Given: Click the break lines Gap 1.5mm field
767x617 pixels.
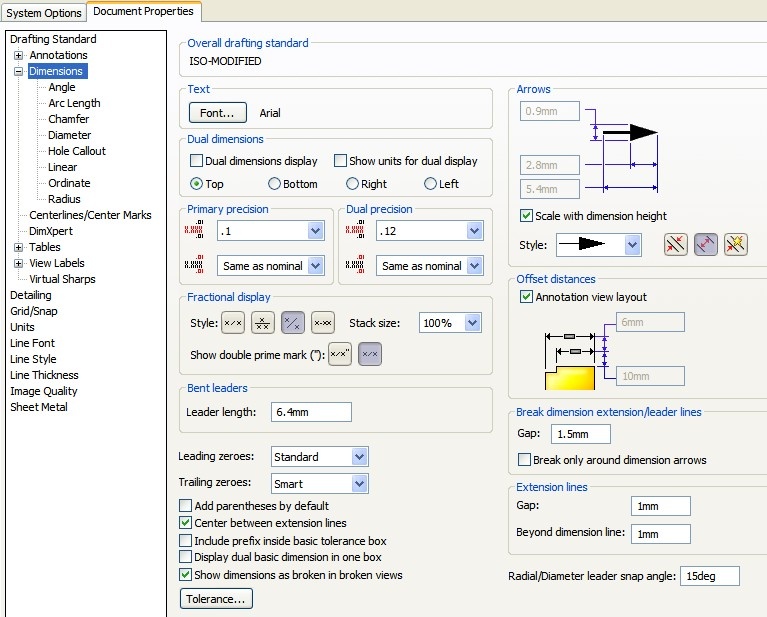Looking at the screenshot, I should [x=581, y=434].
